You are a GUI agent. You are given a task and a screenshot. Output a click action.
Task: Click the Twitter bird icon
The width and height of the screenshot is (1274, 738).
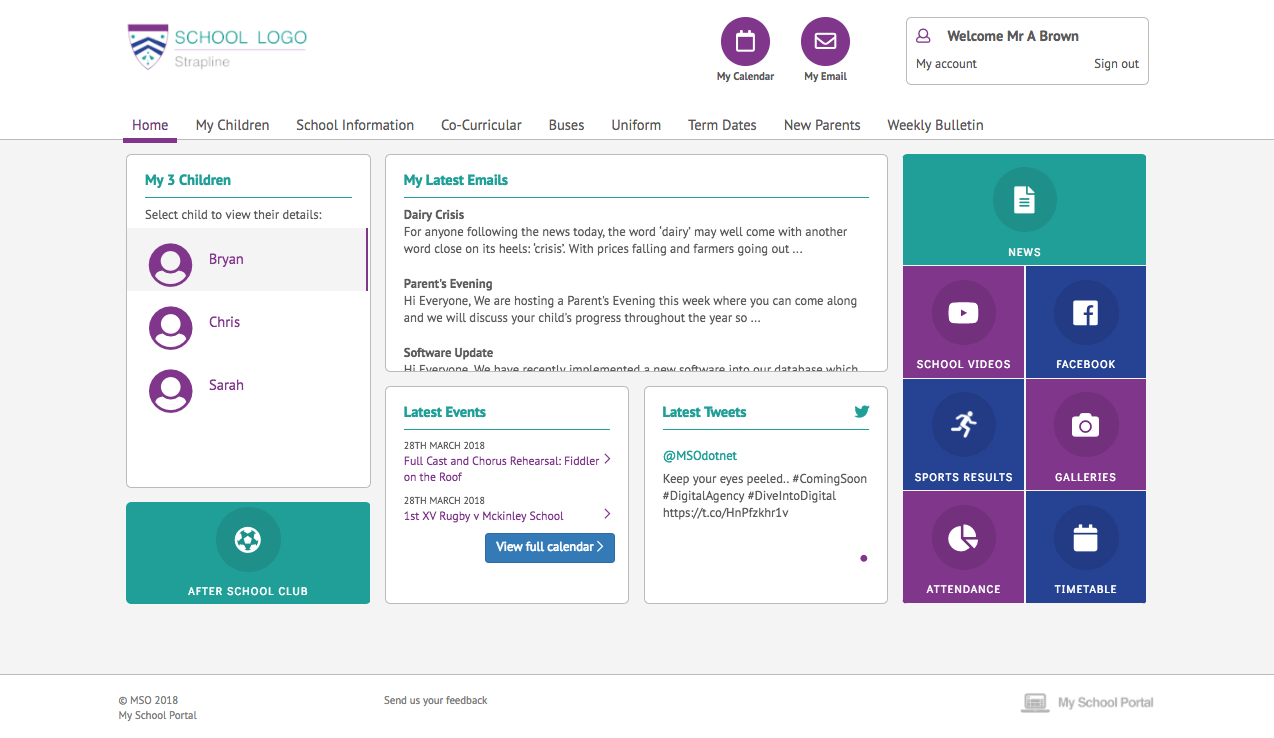pos(861,411)
